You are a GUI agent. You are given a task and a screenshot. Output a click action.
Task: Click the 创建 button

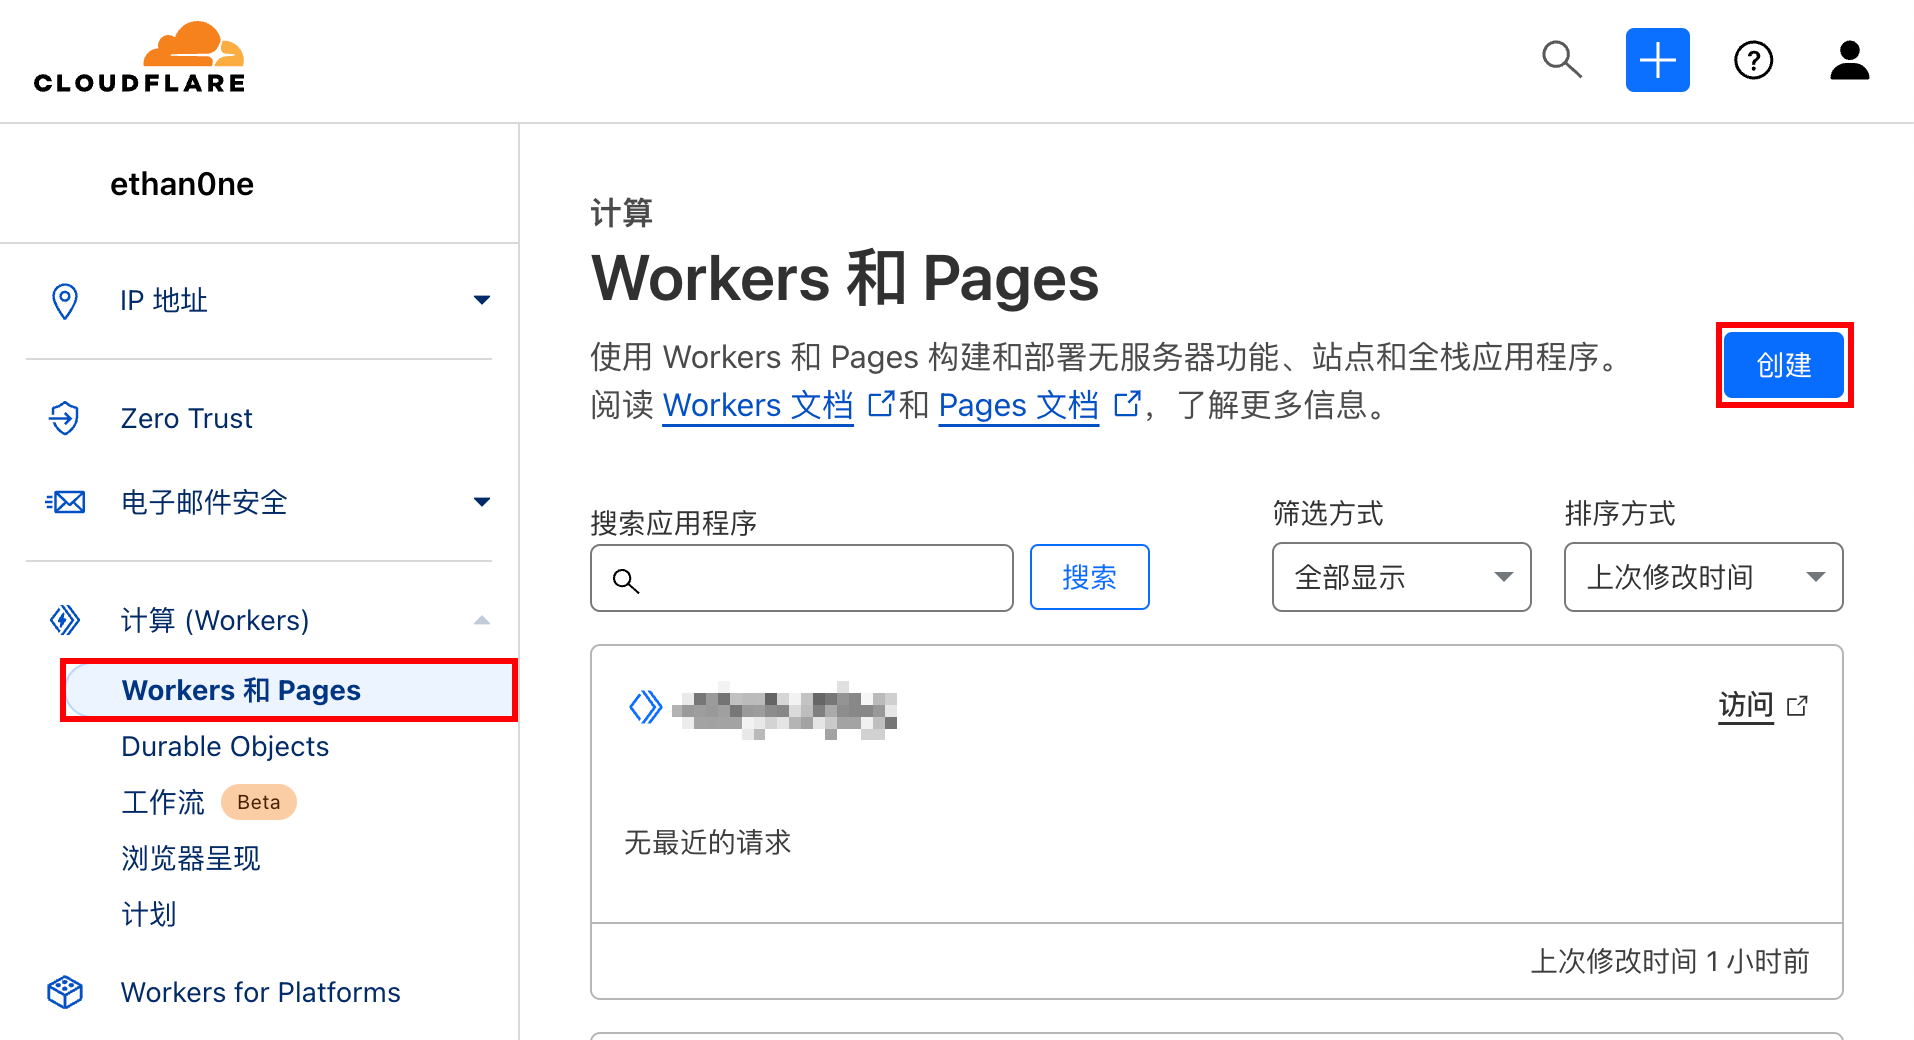(x=1784, y=365)
